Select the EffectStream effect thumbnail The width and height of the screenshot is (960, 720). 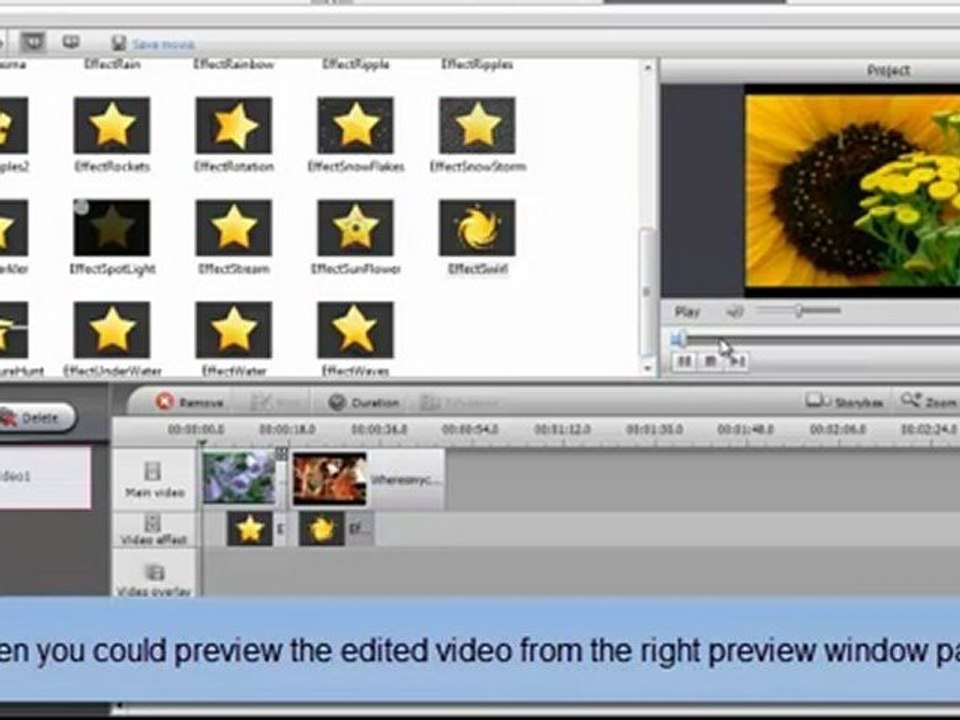(233, 228)
